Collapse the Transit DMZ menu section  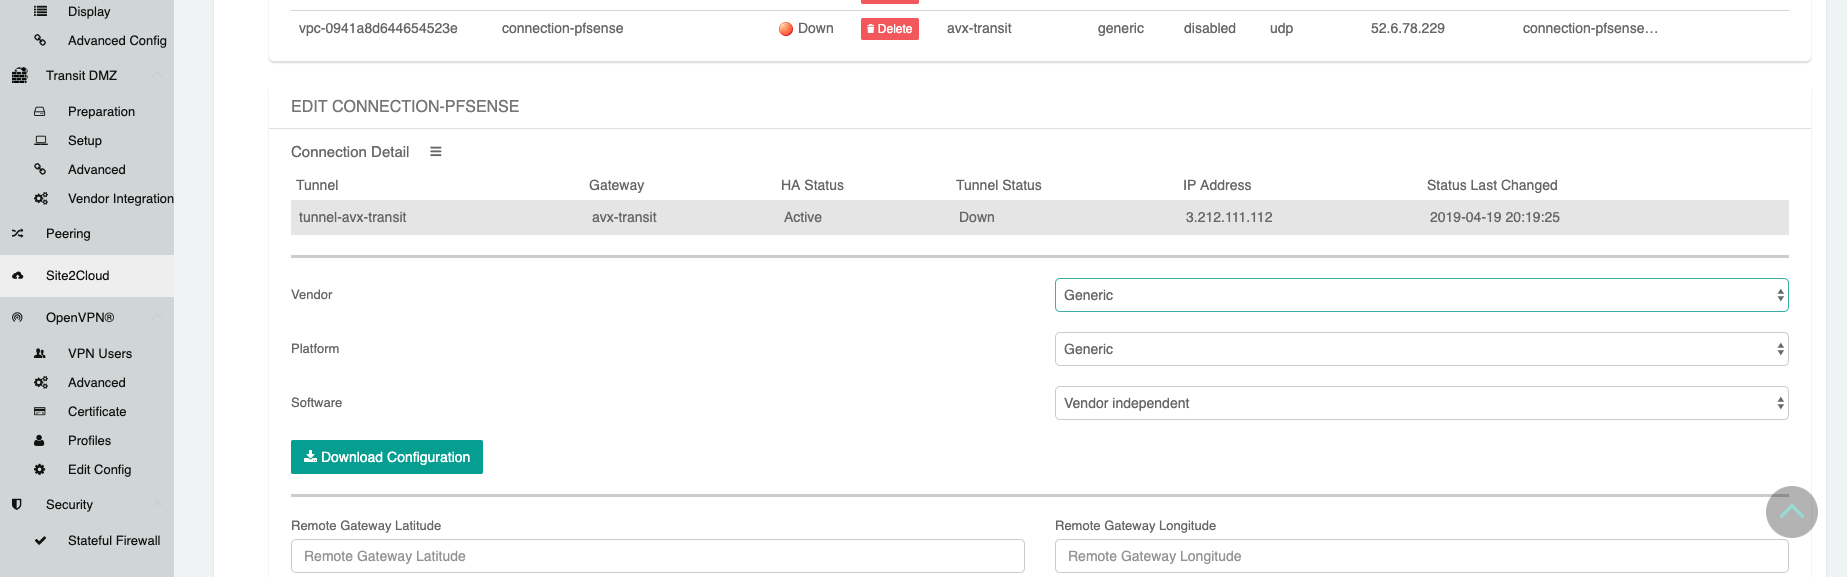tap(157, 76)
